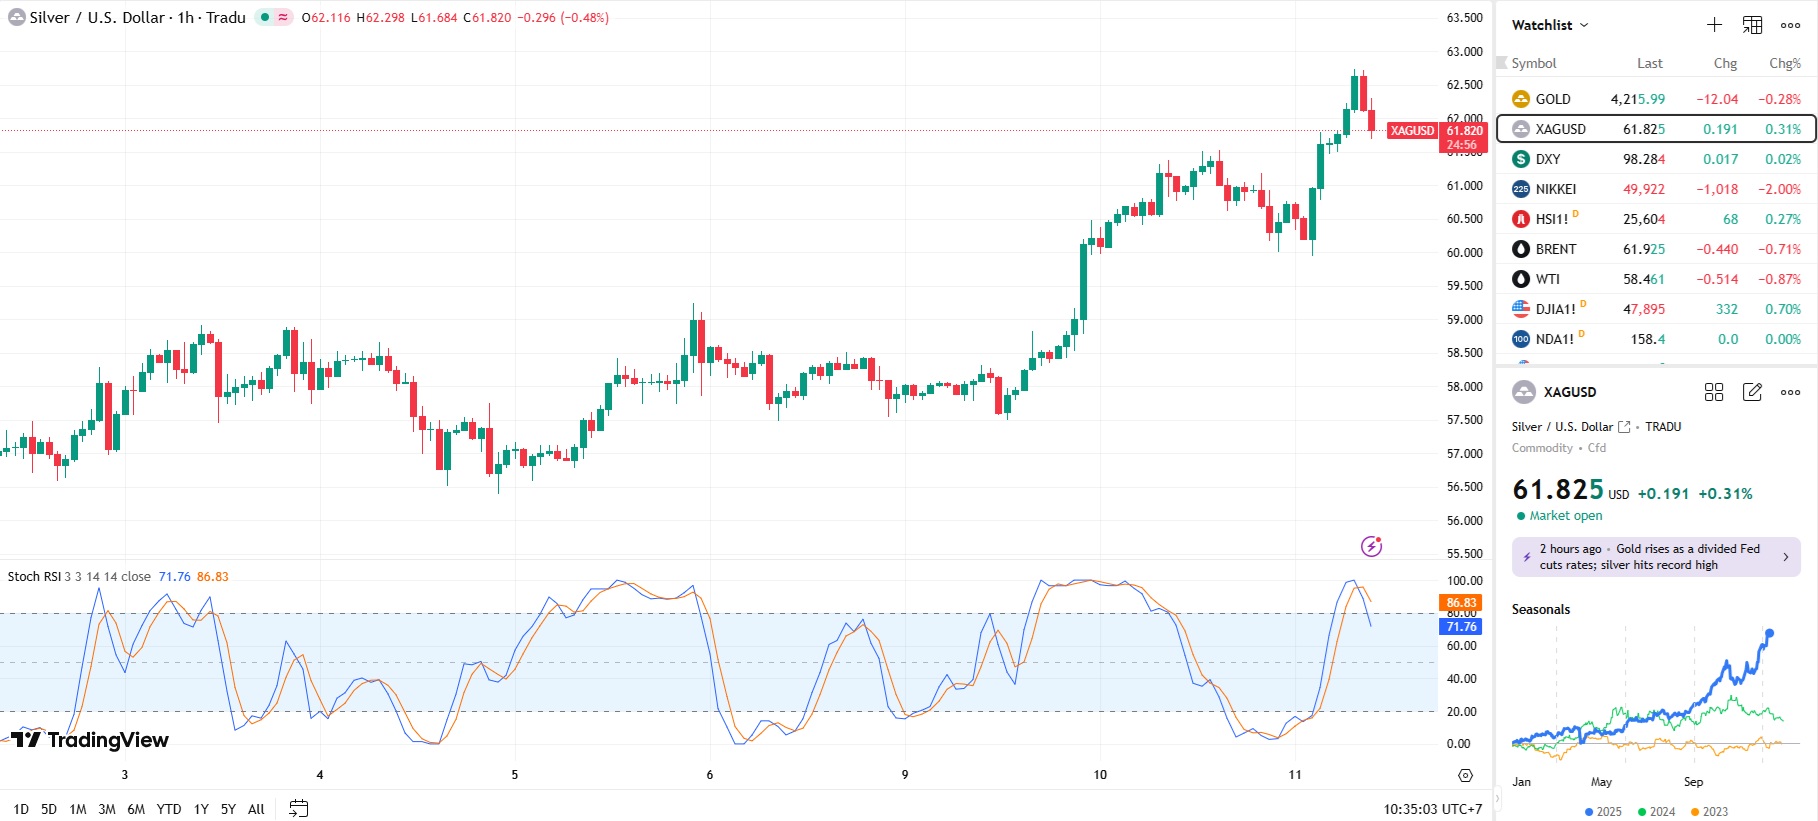
Task: Click the edit note icon for XAGUSD
Action: point(1752,392)
